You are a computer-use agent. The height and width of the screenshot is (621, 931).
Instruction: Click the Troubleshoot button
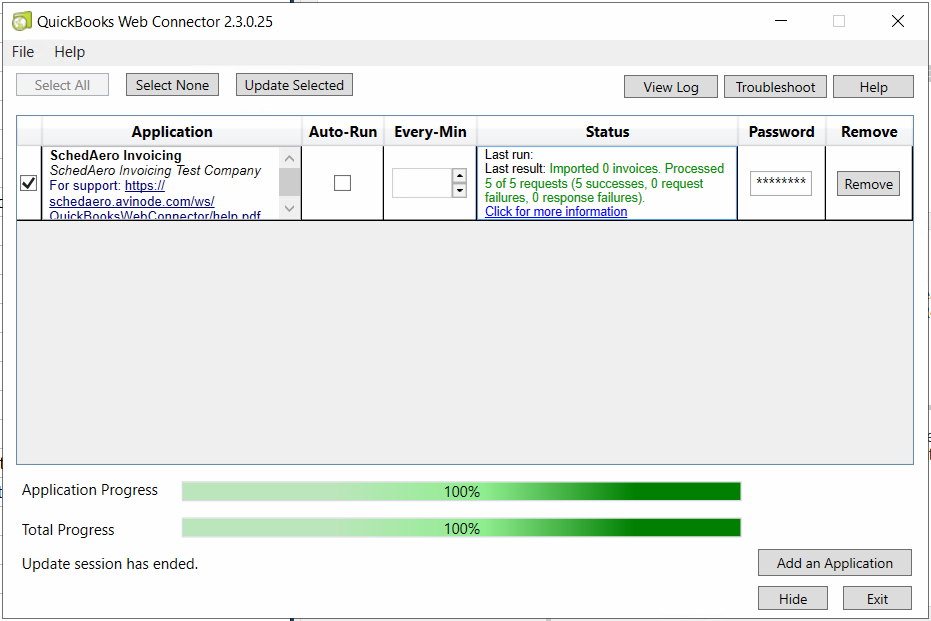(x=775, y=87)
